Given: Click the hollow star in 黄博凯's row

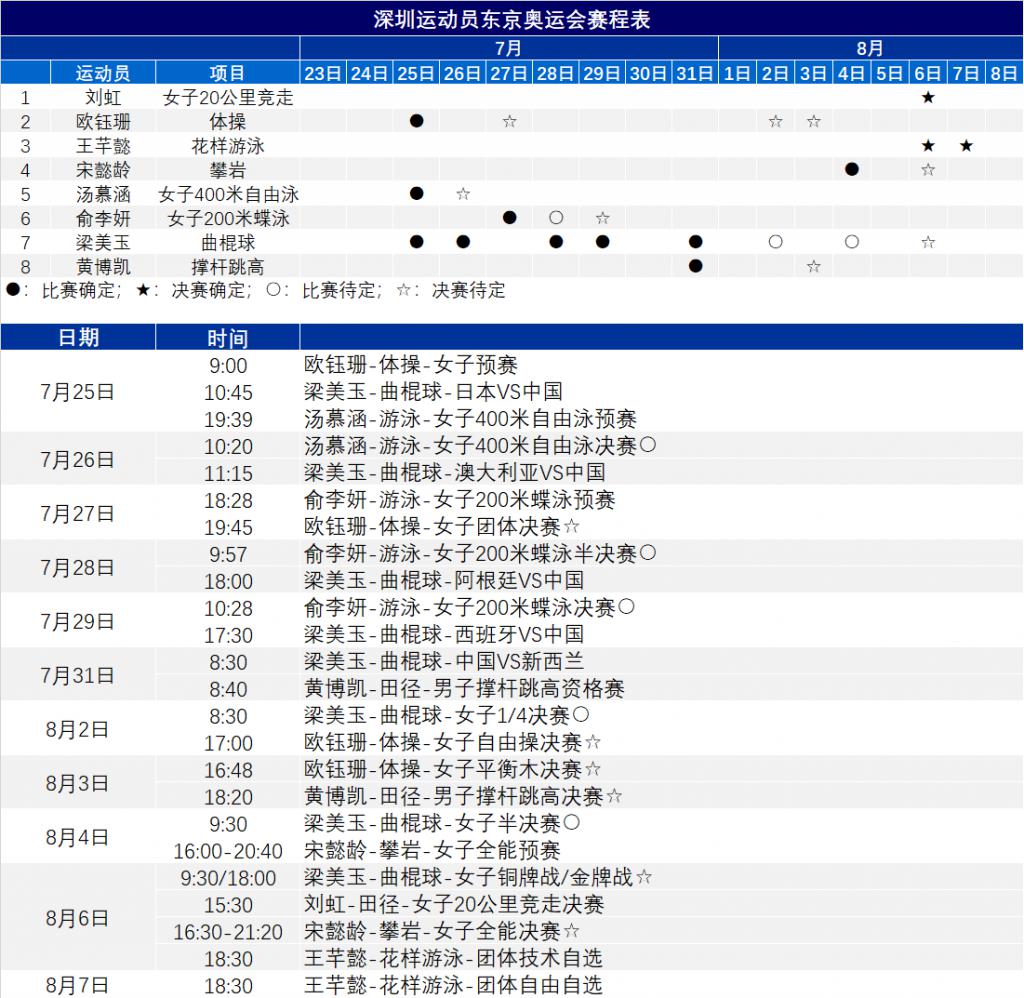Looking at the screenshot, I should tap(814, 266).
